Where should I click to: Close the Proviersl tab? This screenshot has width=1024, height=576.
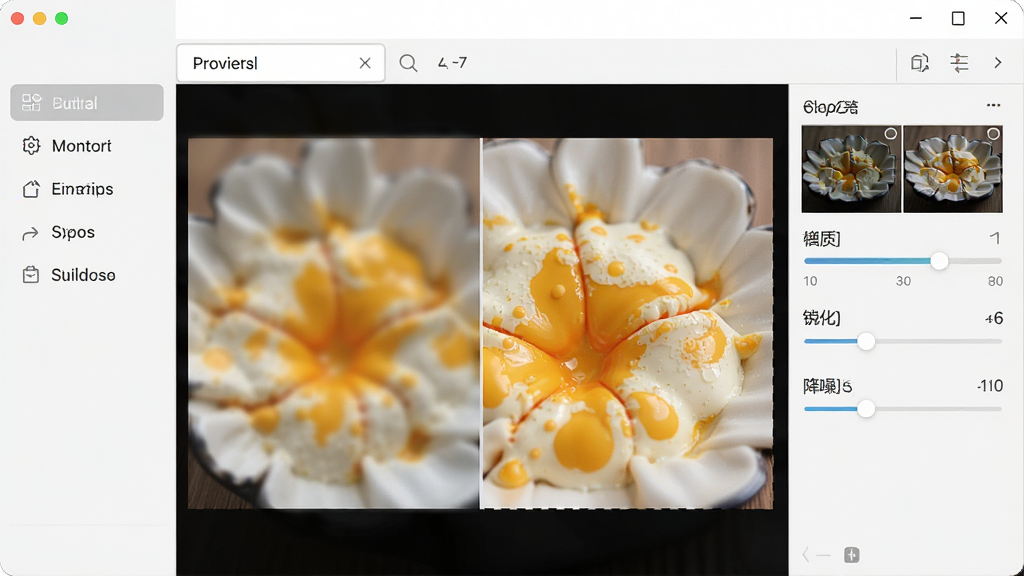(365, 63)
